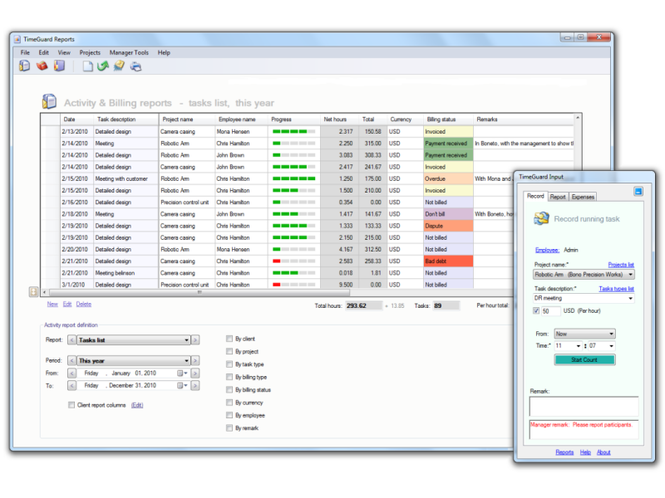Open the From dropdown showing Now

point(585,334)
